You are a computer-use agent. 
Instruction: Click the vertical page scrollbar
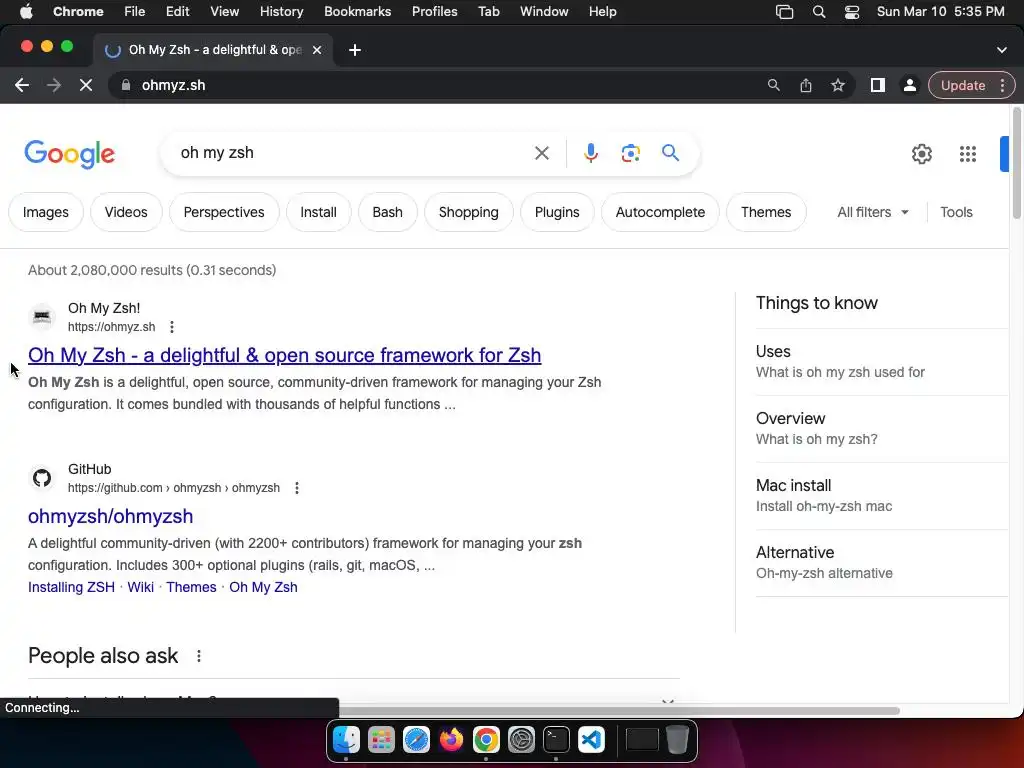coord(1016,163)
